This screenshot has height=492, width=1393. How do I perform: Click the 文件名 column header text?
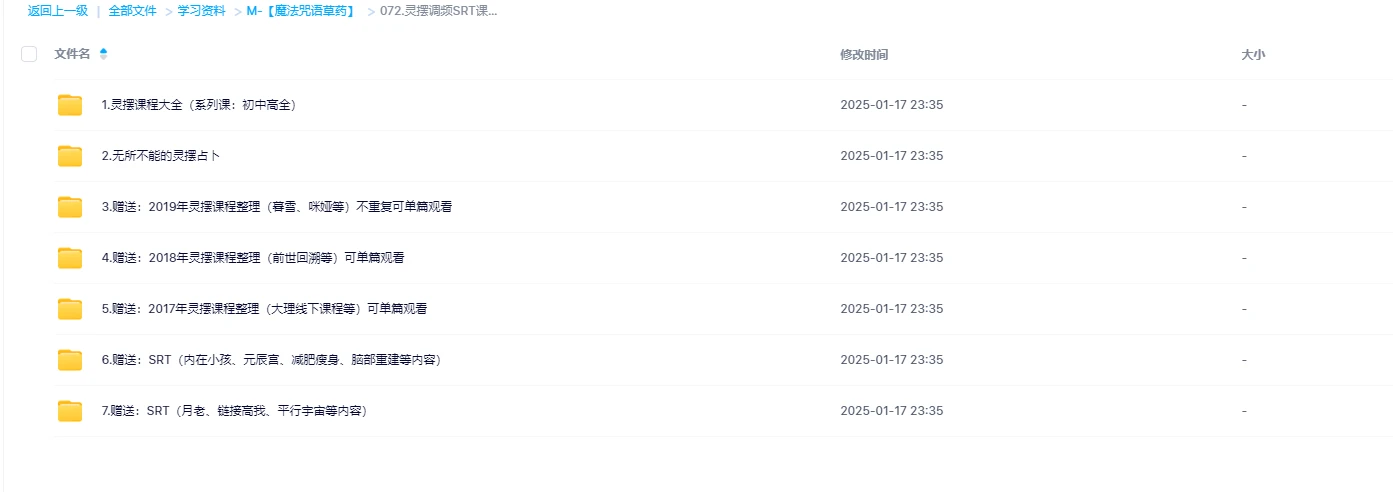(72, 54)
